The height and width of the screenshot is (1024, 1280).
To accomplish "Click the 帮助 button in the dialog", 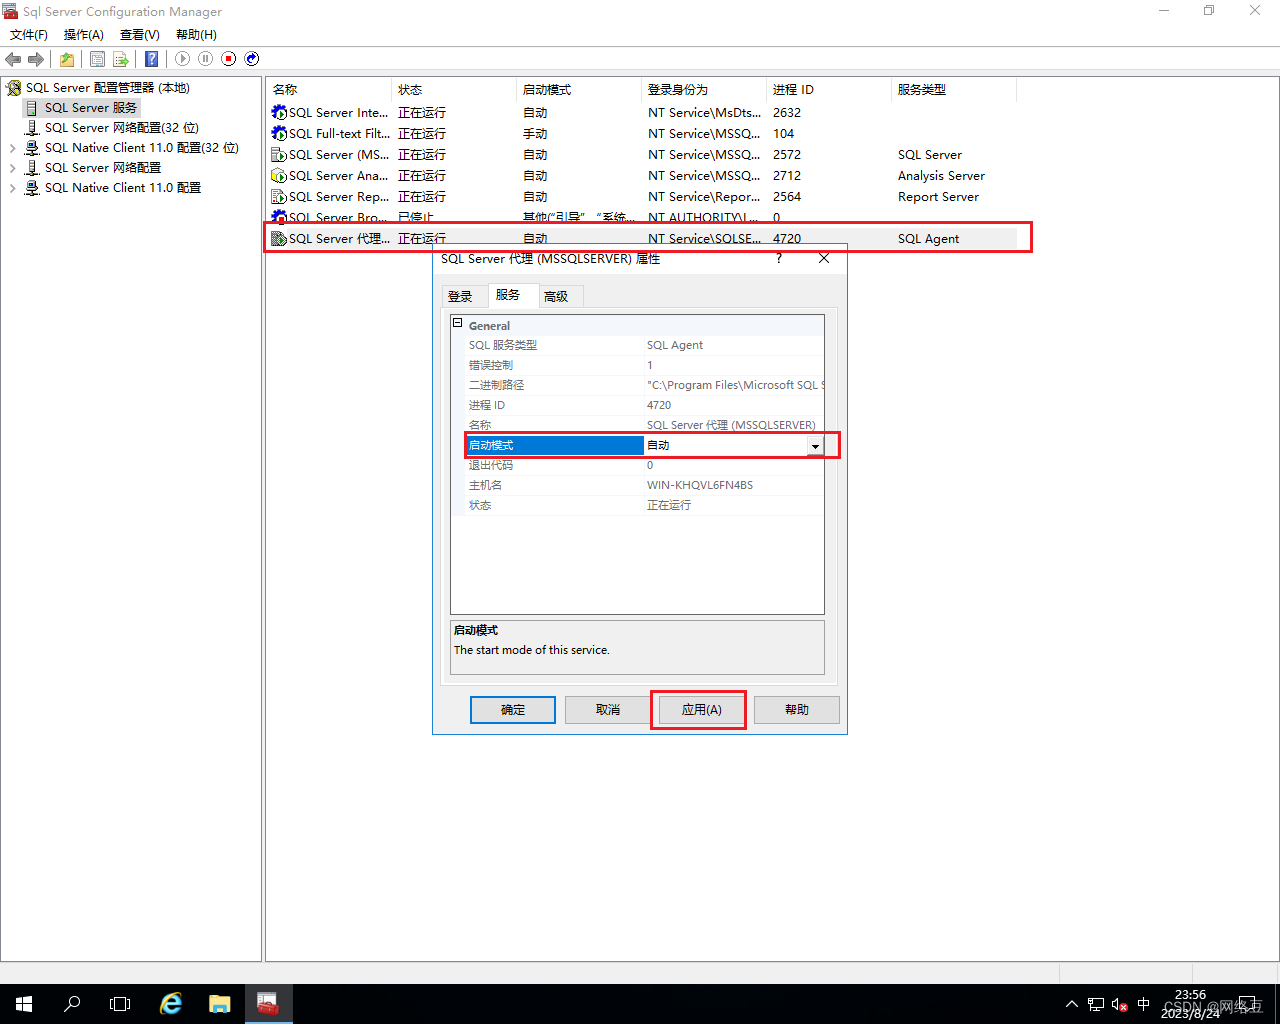I will coord(797,710).
